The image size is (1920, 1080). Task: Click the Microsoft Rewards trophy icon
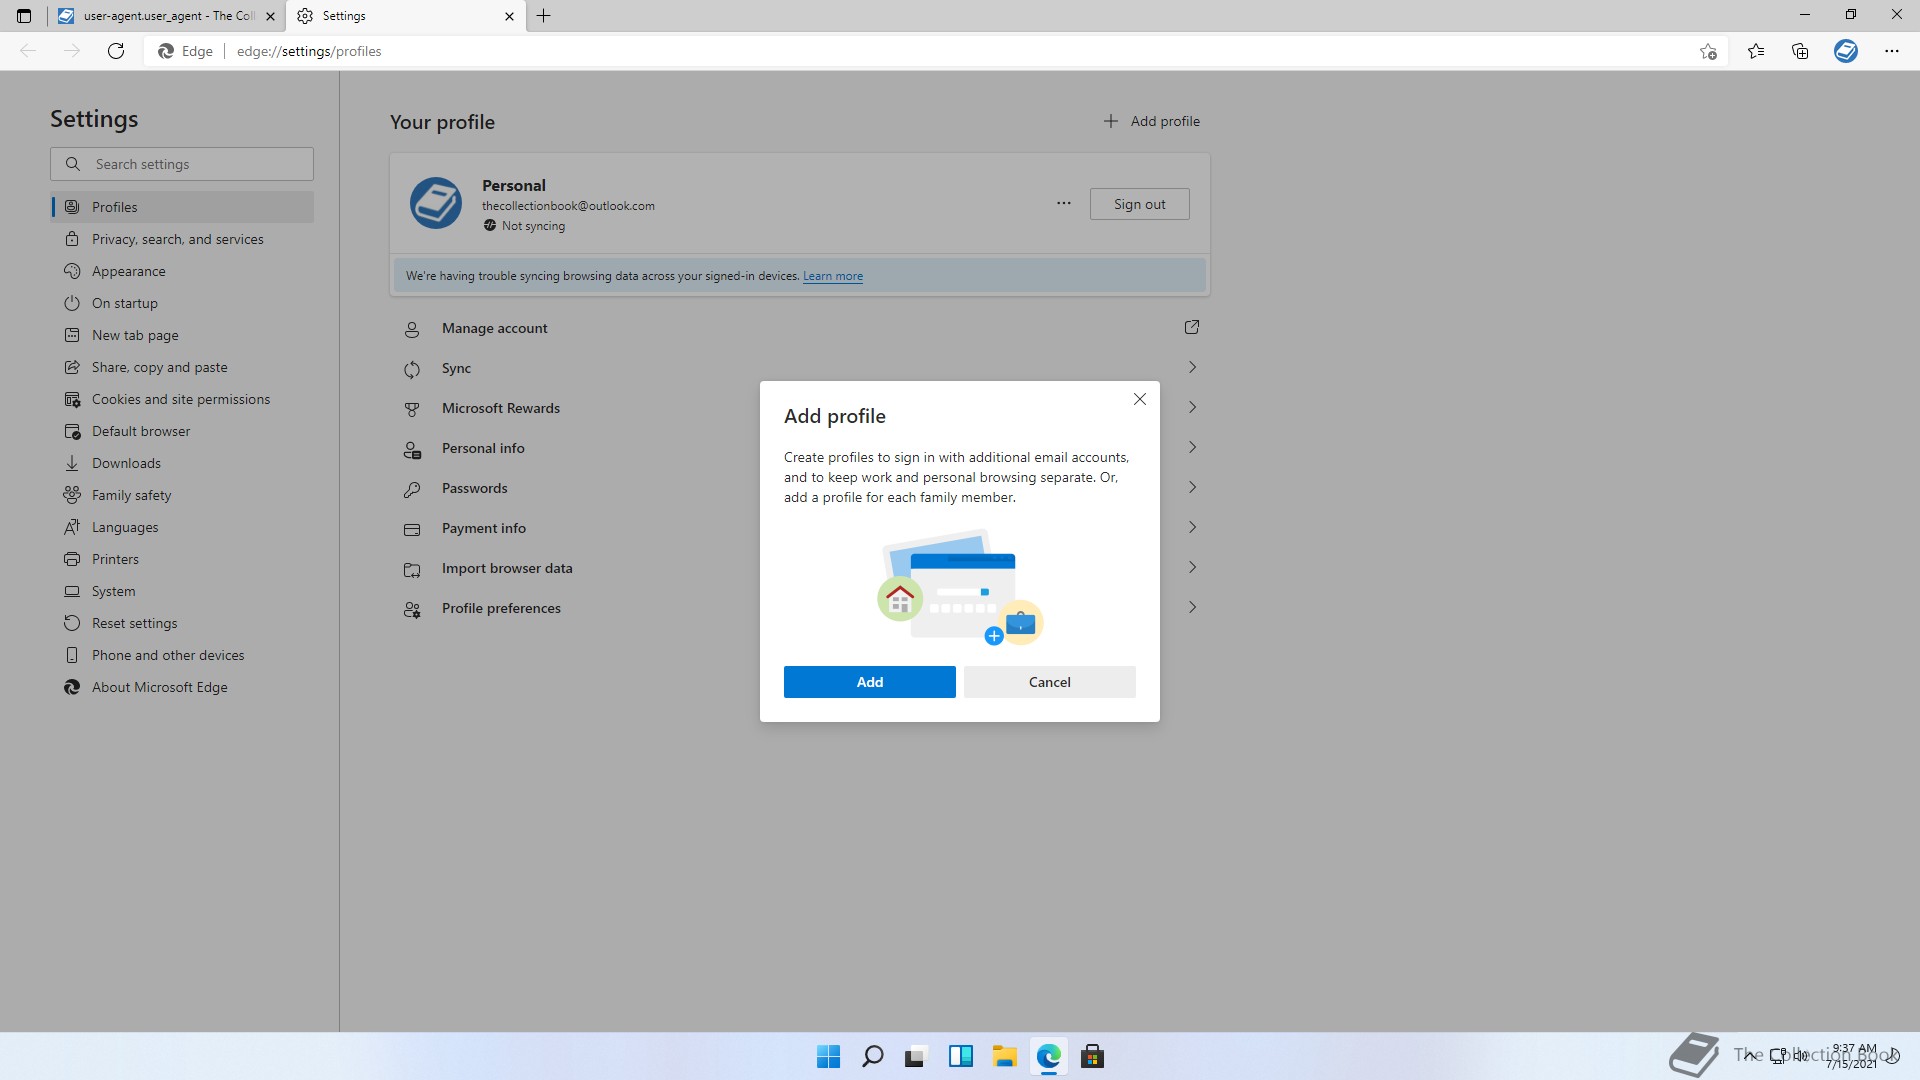pyautogui.click(x=412, y=409)
